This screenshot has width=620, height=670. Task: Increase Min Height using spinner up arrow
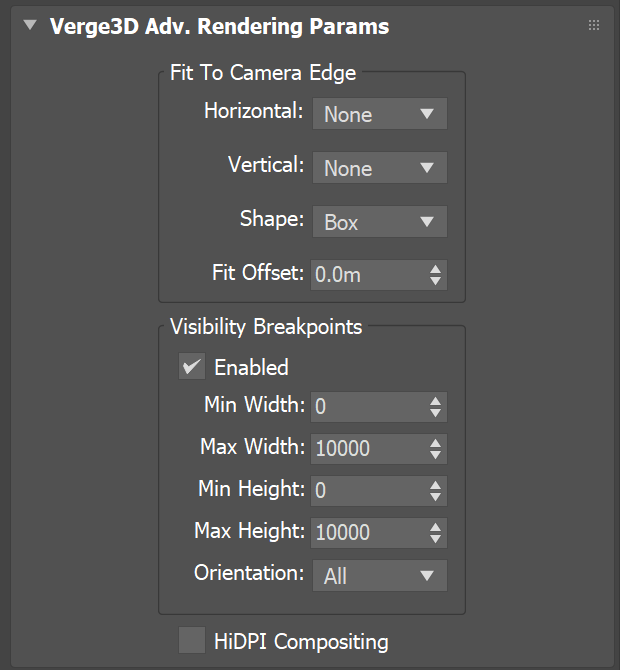435,486
